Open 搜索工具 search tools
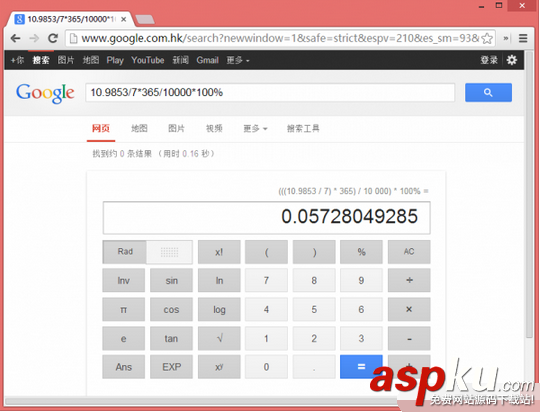Screen dimensions: 540x412 303,128
